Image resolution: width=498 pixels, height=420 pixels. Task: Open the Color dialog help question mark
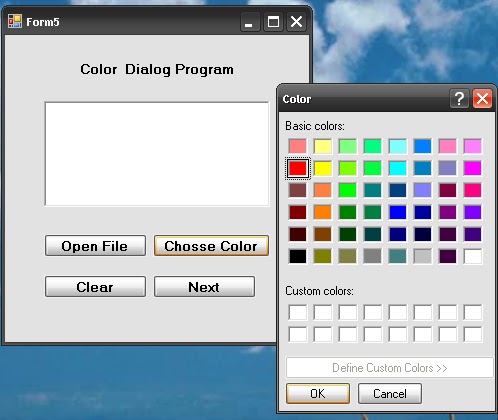pyautogui.click(x=459, y=98)
